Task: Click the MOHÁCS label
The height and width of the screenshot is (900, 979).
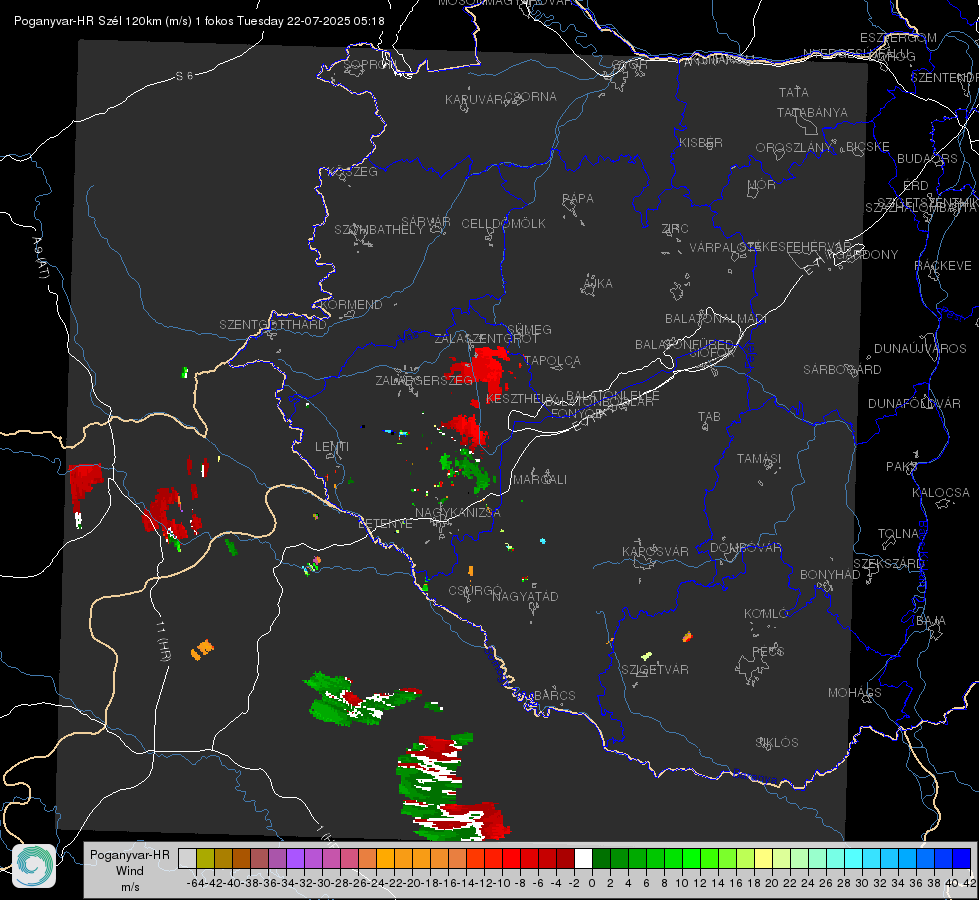Action: pos(855,693)
